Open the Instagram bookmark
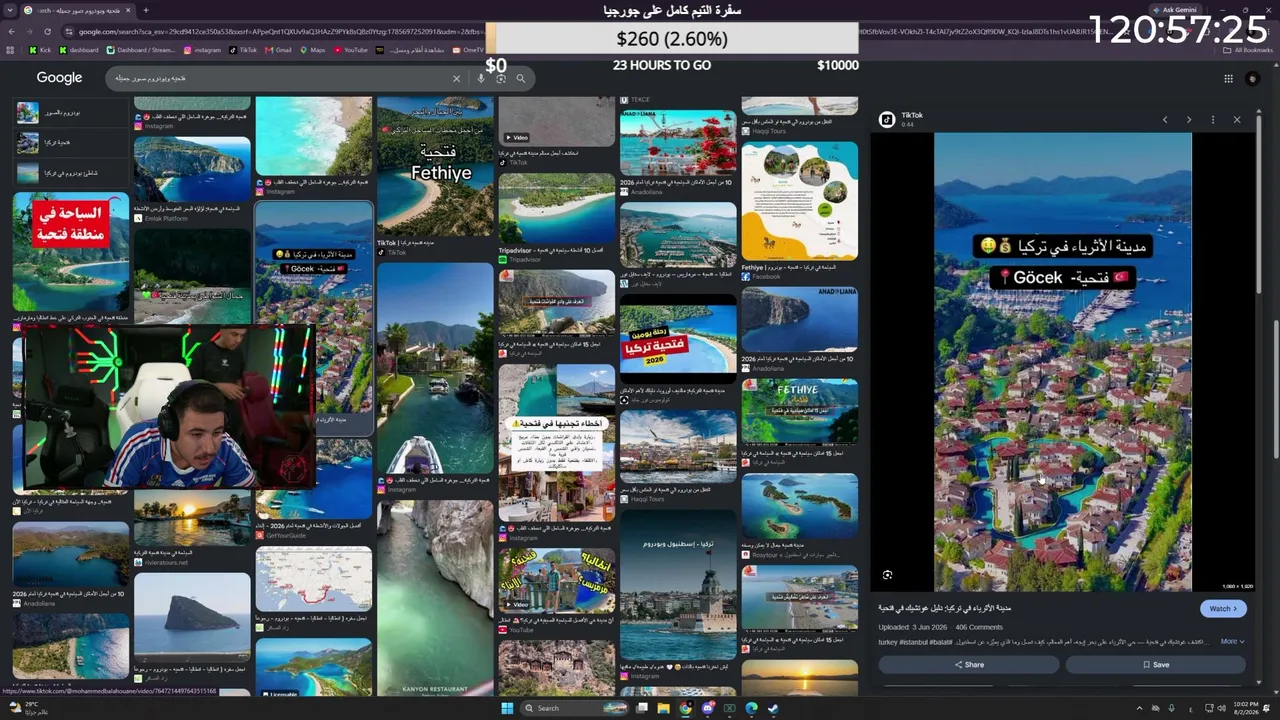1280x720 pixels. point(202,50)
